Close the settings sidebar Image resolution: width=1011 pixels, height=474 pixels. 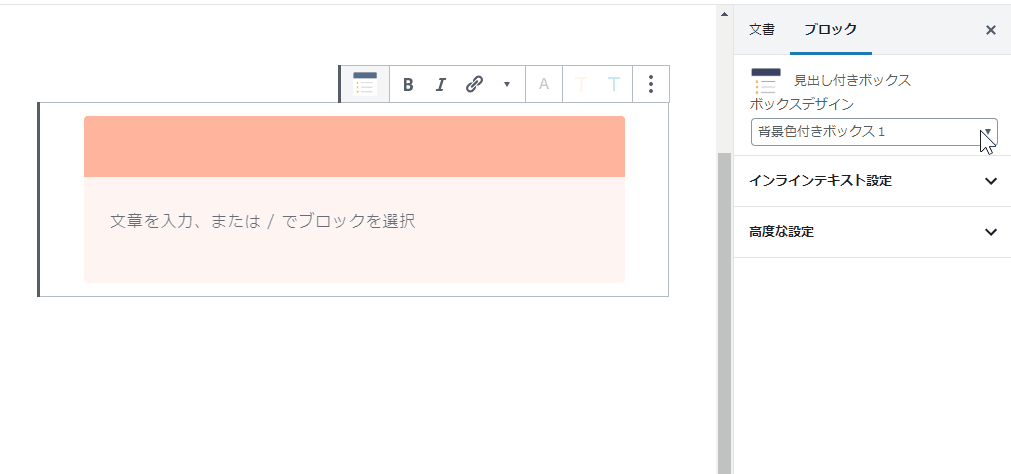pos(991,30)
